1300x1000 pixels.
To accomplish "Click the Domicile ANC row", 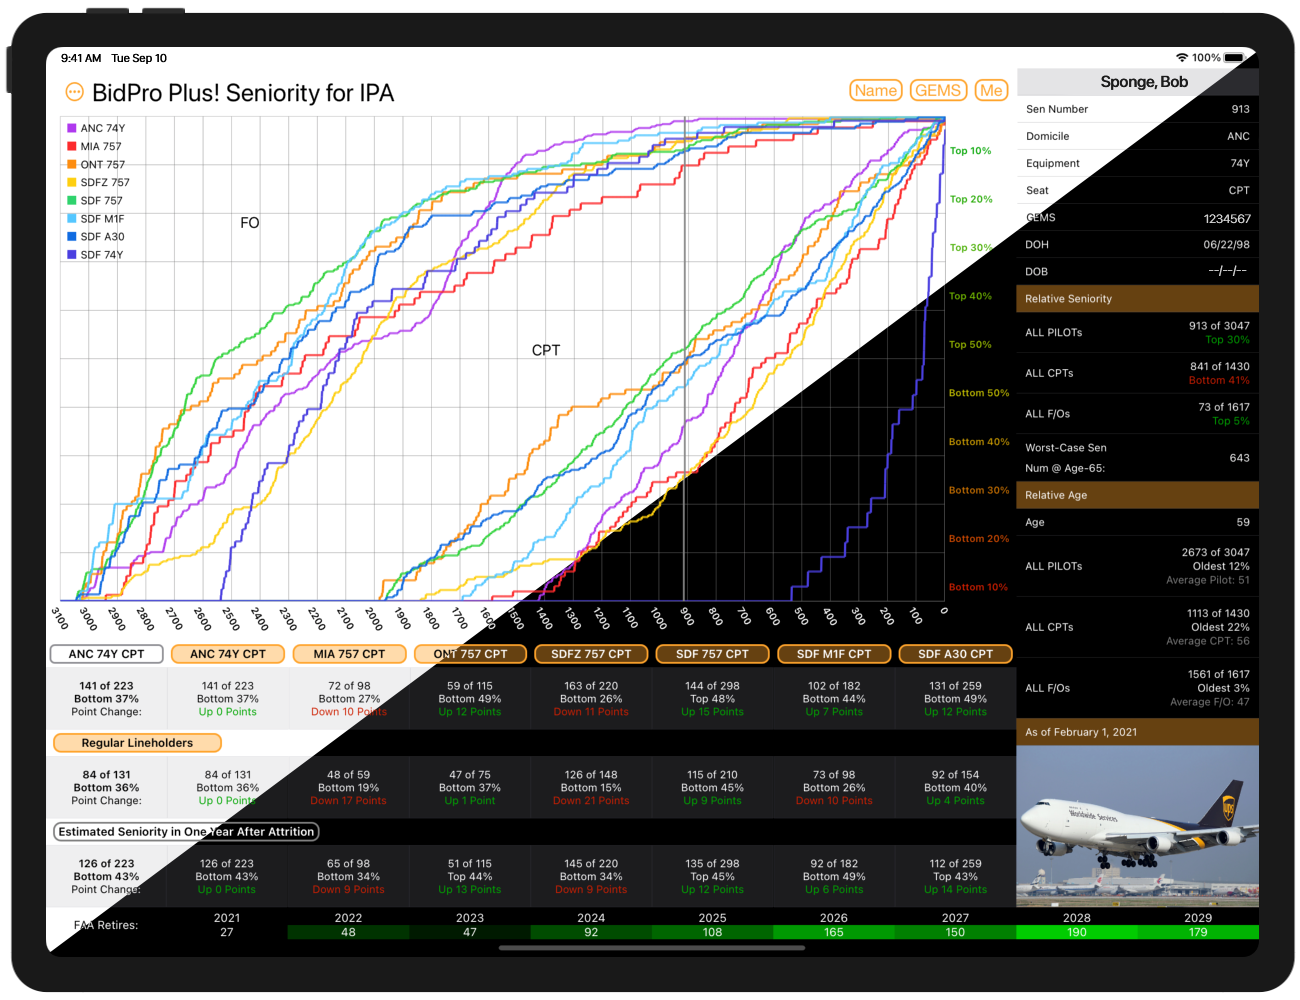I will (x=1138, y=136).
